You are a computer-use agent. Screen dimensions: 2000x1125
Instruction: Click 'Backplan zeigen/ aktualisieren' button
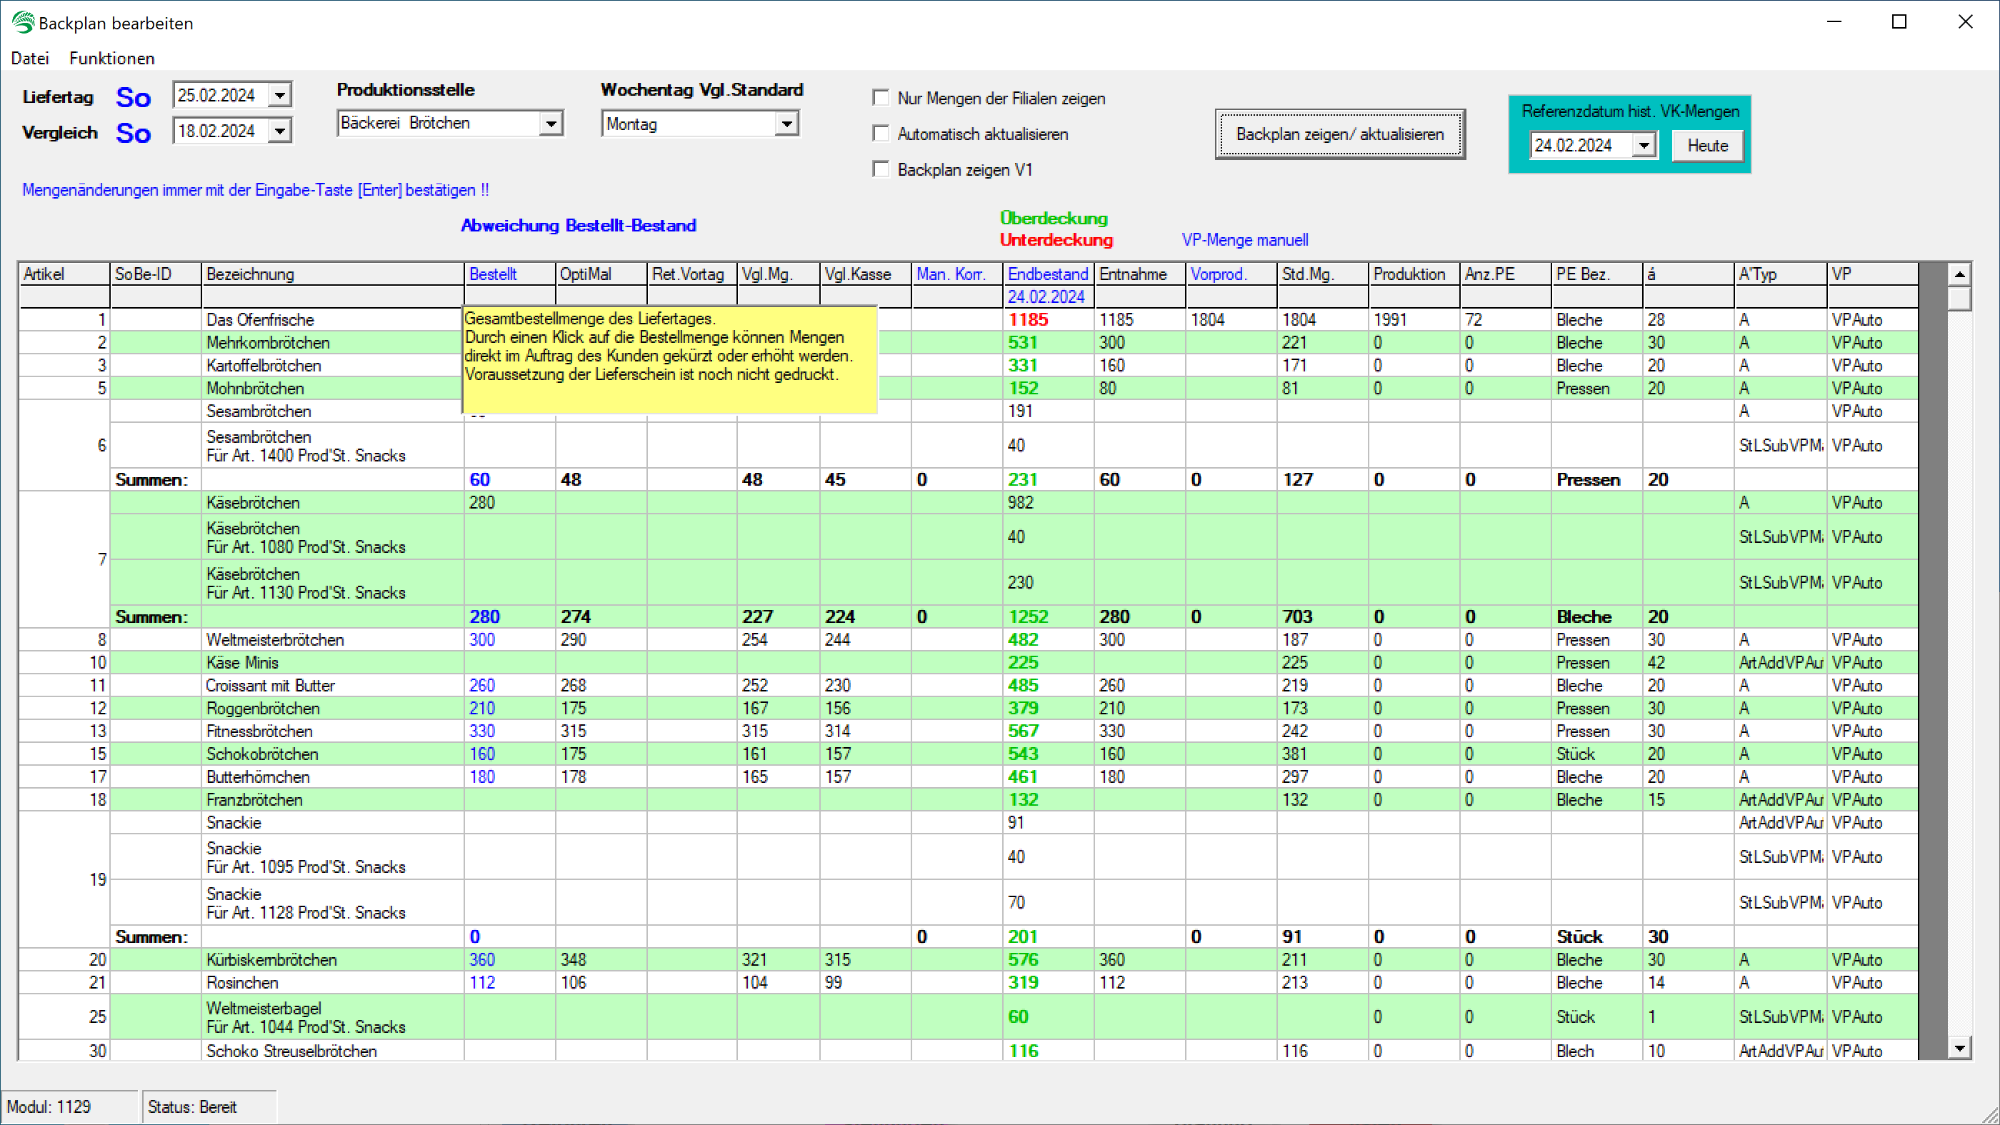tap(1340, 134)
